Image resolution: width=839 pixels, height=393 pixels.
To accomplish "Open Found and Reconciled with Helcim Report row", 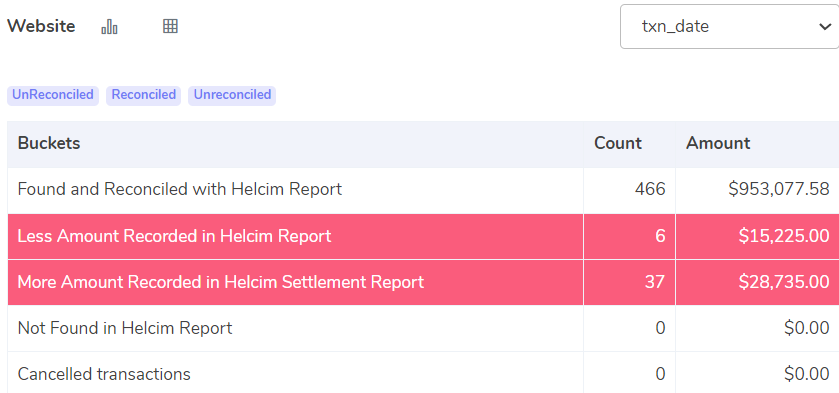I will click(x=423, y=190).
